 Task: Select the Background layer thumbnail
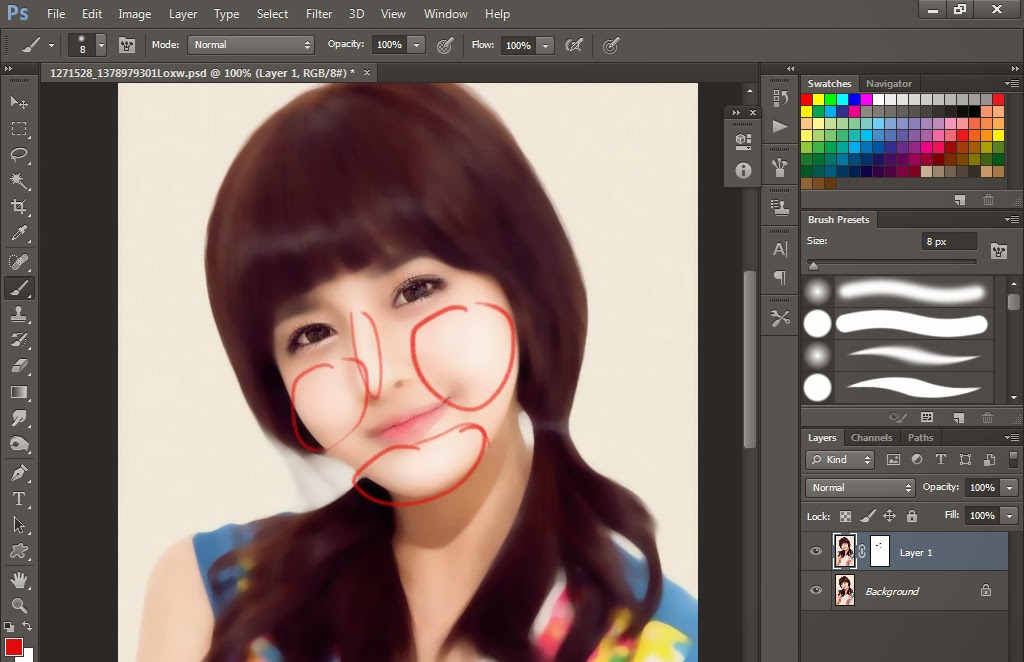[844, 590]
